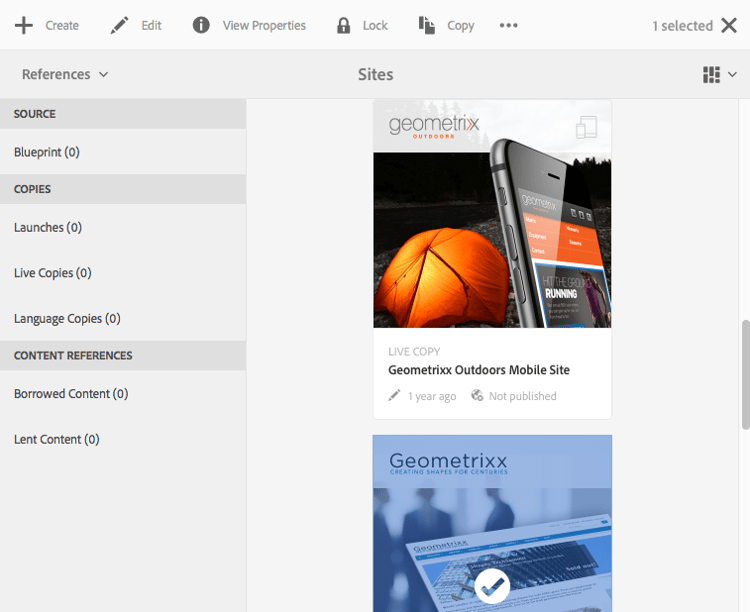
Task: Click the pencil icon beside 1 year ago
Action: tap(394, 396)
